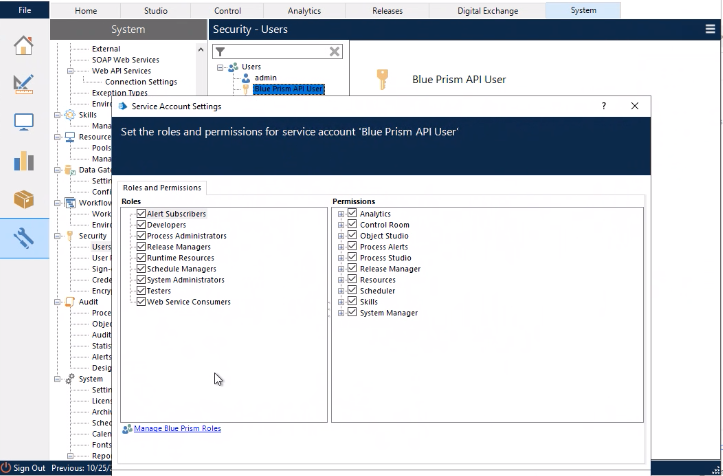
Task: Click the people icon beside Manage Blue Prism Roles
Action: click(x=127, y=429)
